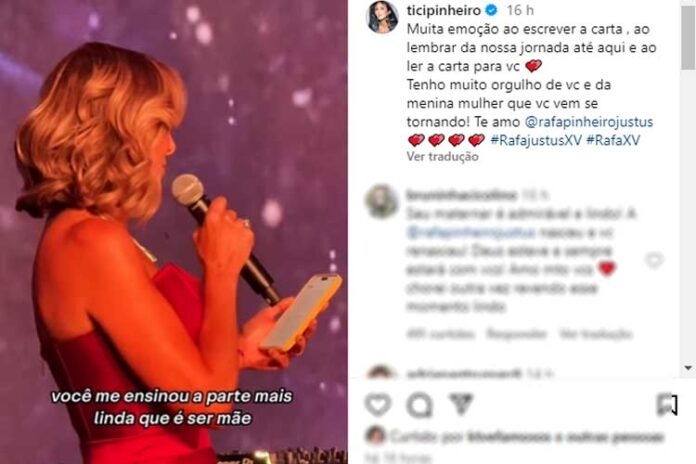Open the first commenter's avatar
Viewport: 696px width, 464px height.
381,202
